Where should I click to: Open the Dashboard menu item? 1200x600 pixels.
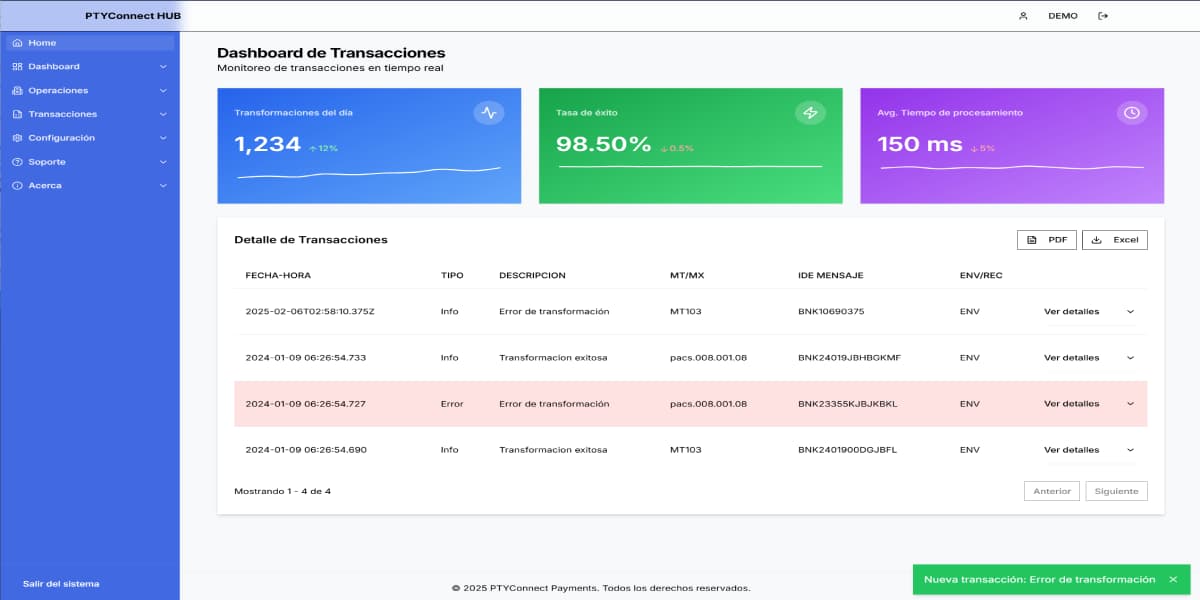pyautogui.click(x=90, y=67)
